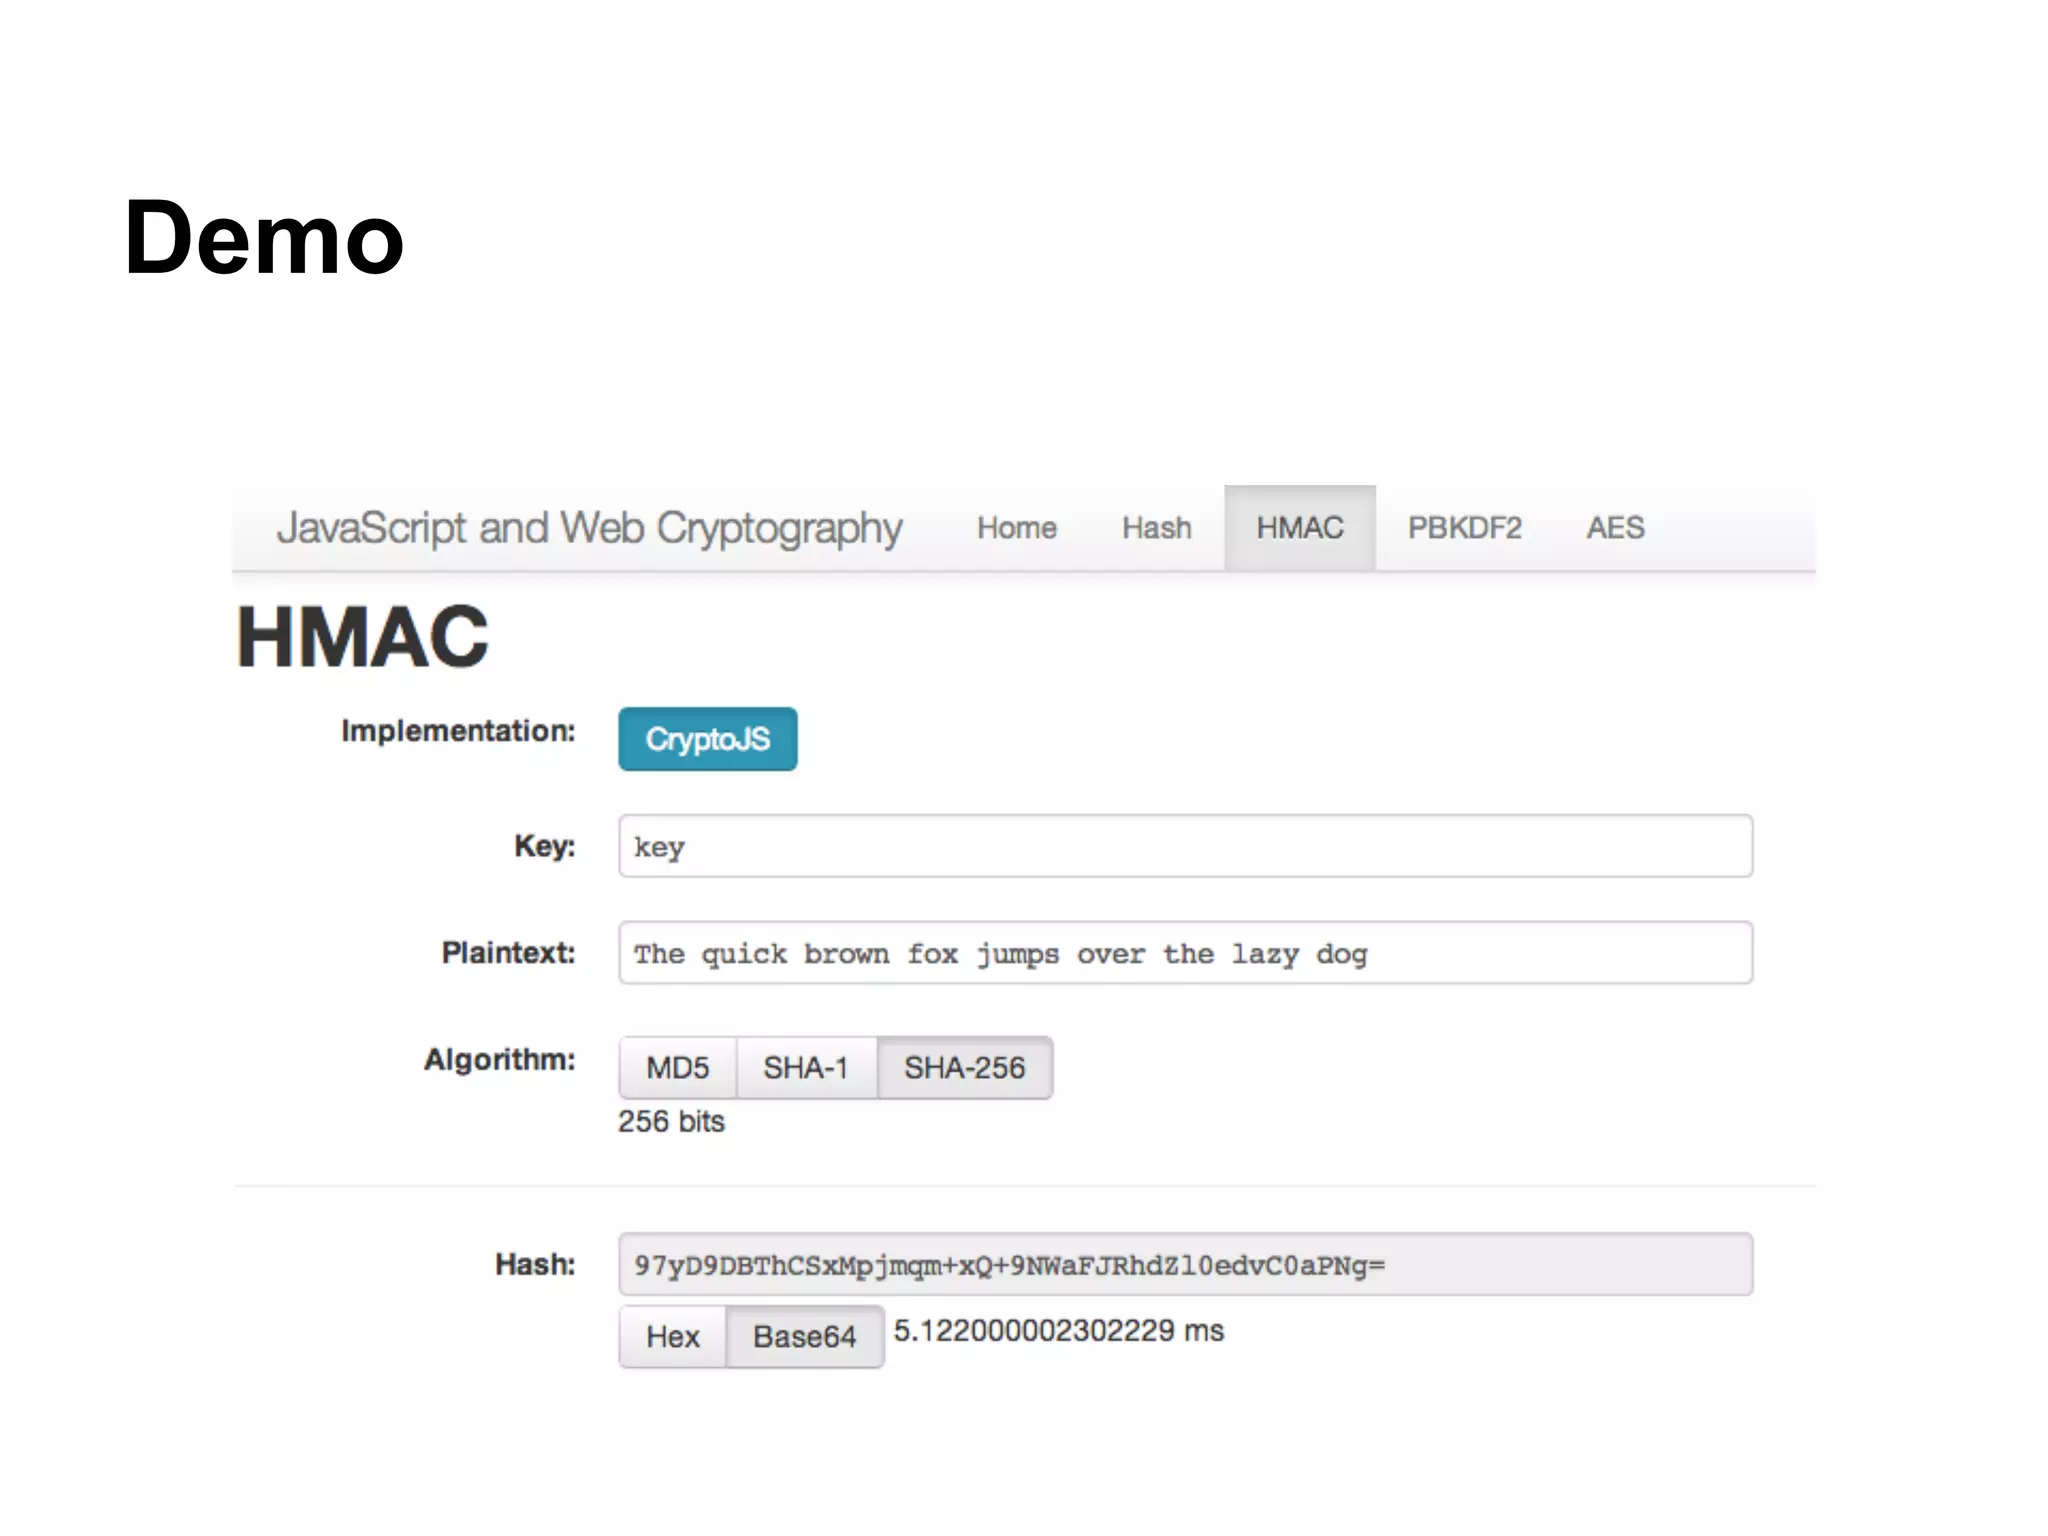Click the Implementation: label
The width and height of the screenshot is (2048, 1536).
(459, 731)
